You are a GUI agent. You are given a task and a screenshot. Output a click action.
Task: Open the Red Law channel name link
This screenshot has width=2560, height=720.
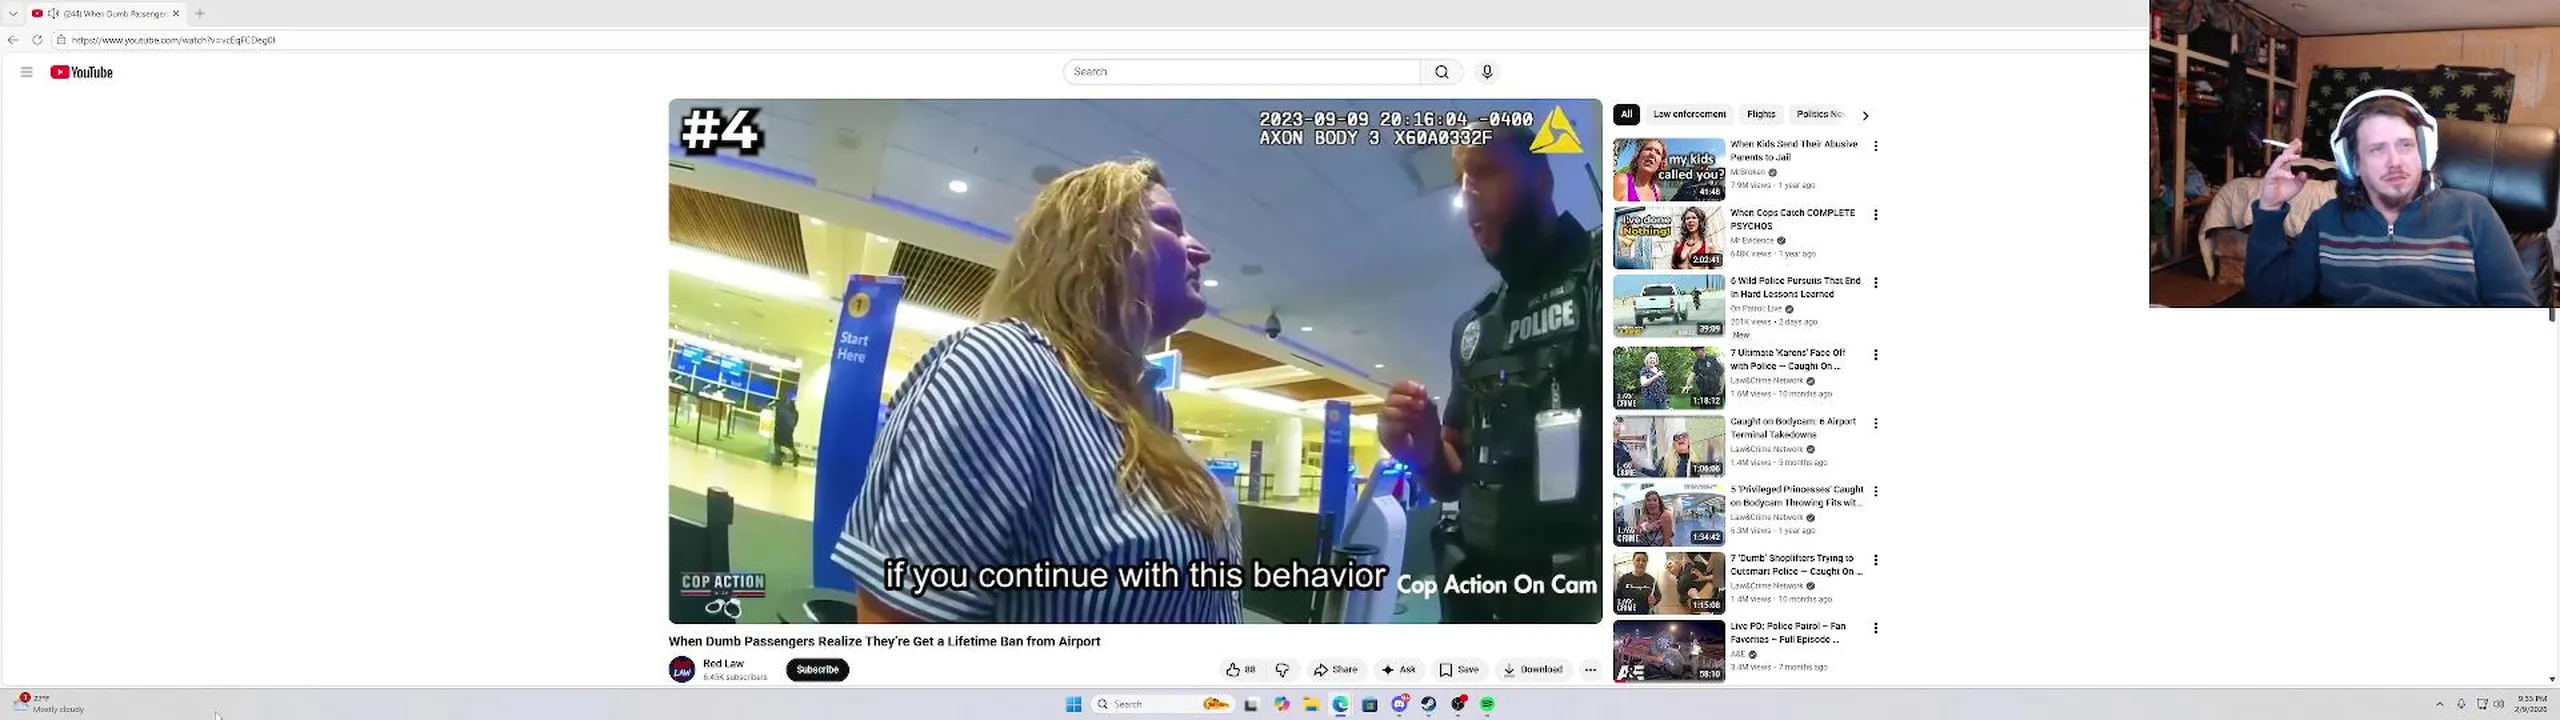pos(723,664)
